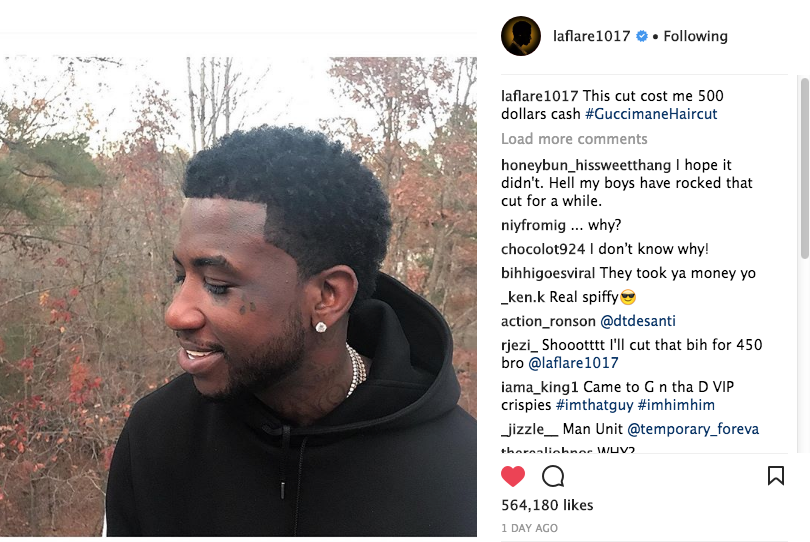Open the @laflare1017 mention in rjezi_ comment
The image size is (810, 542).
click(x=573, y=363)
